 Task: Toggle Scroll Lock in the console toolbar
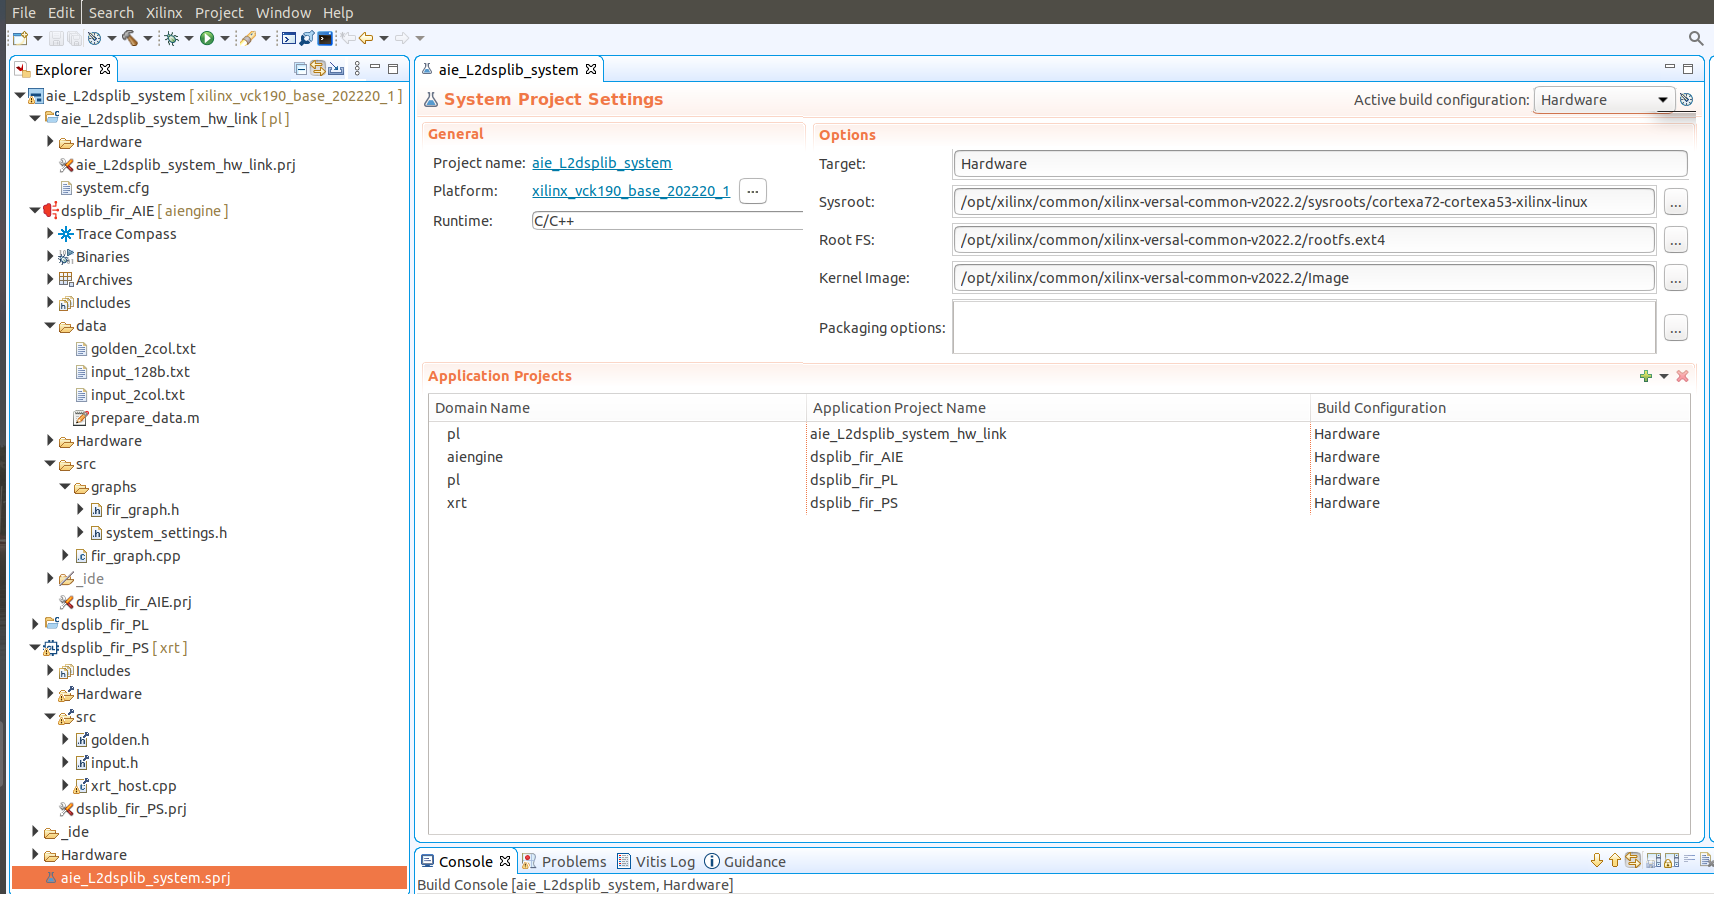pos(1671,860)
